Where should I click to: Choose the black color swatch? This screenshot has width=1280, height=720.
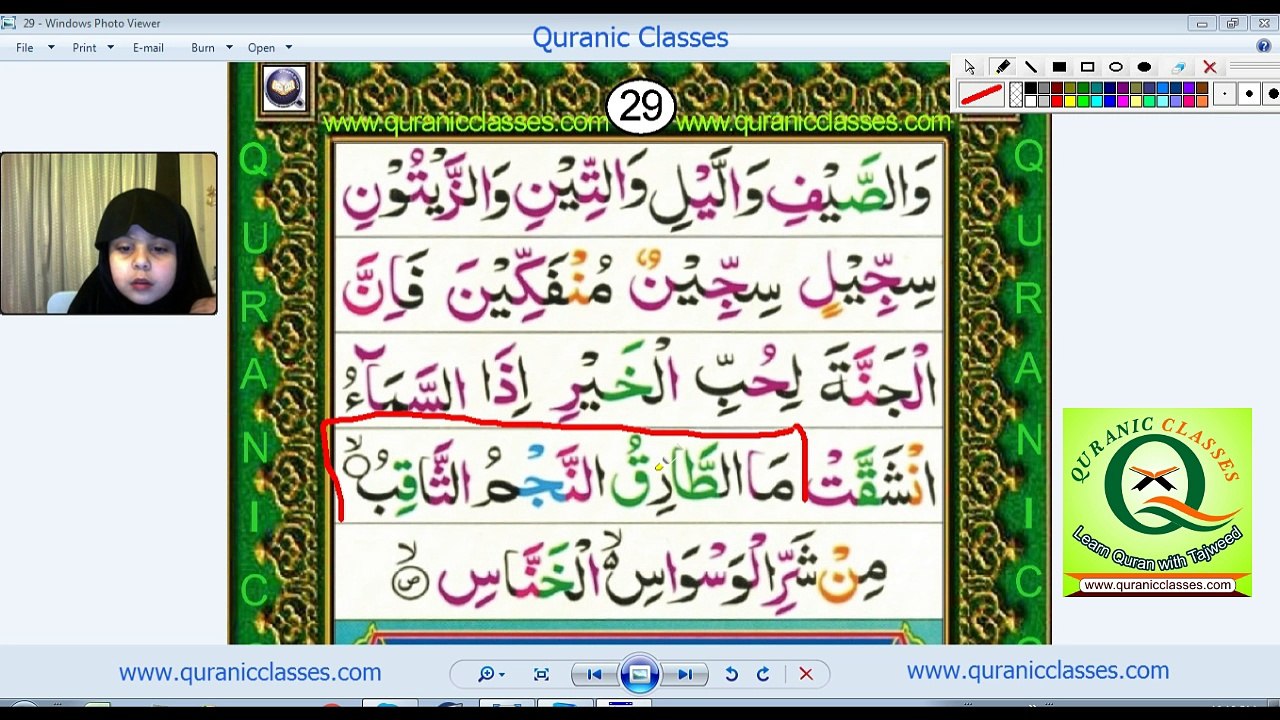(1030, 89)
